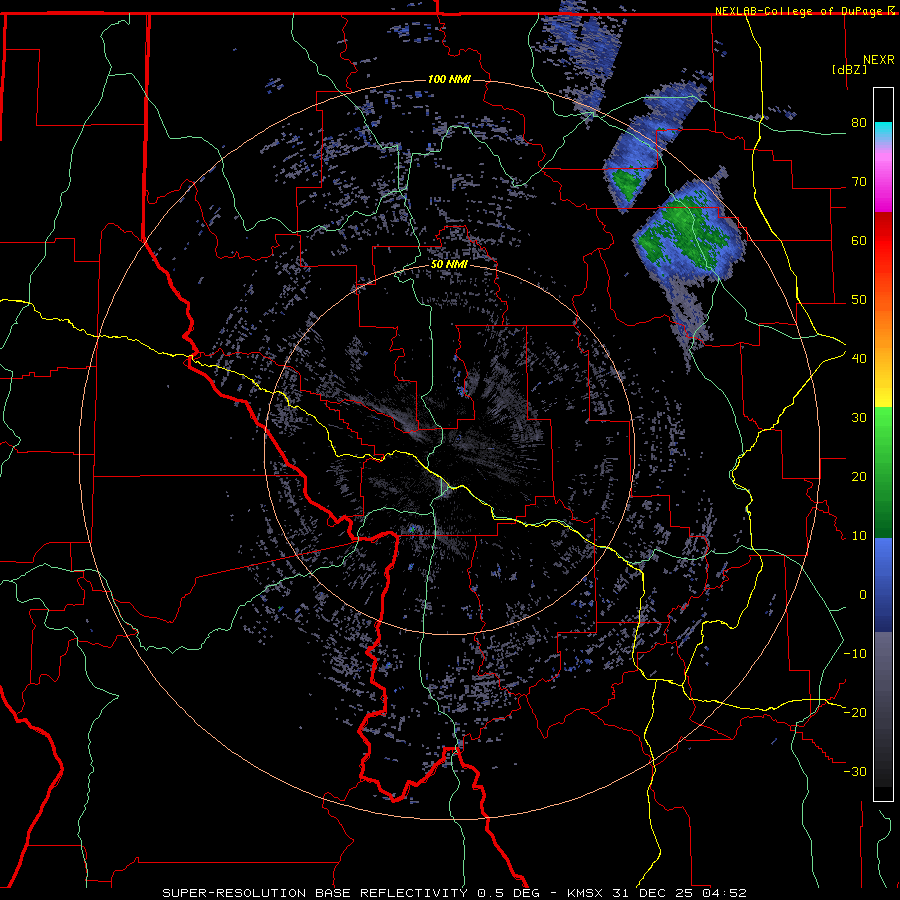Click the "-30" value on the dBZ scale

point(855,771)
